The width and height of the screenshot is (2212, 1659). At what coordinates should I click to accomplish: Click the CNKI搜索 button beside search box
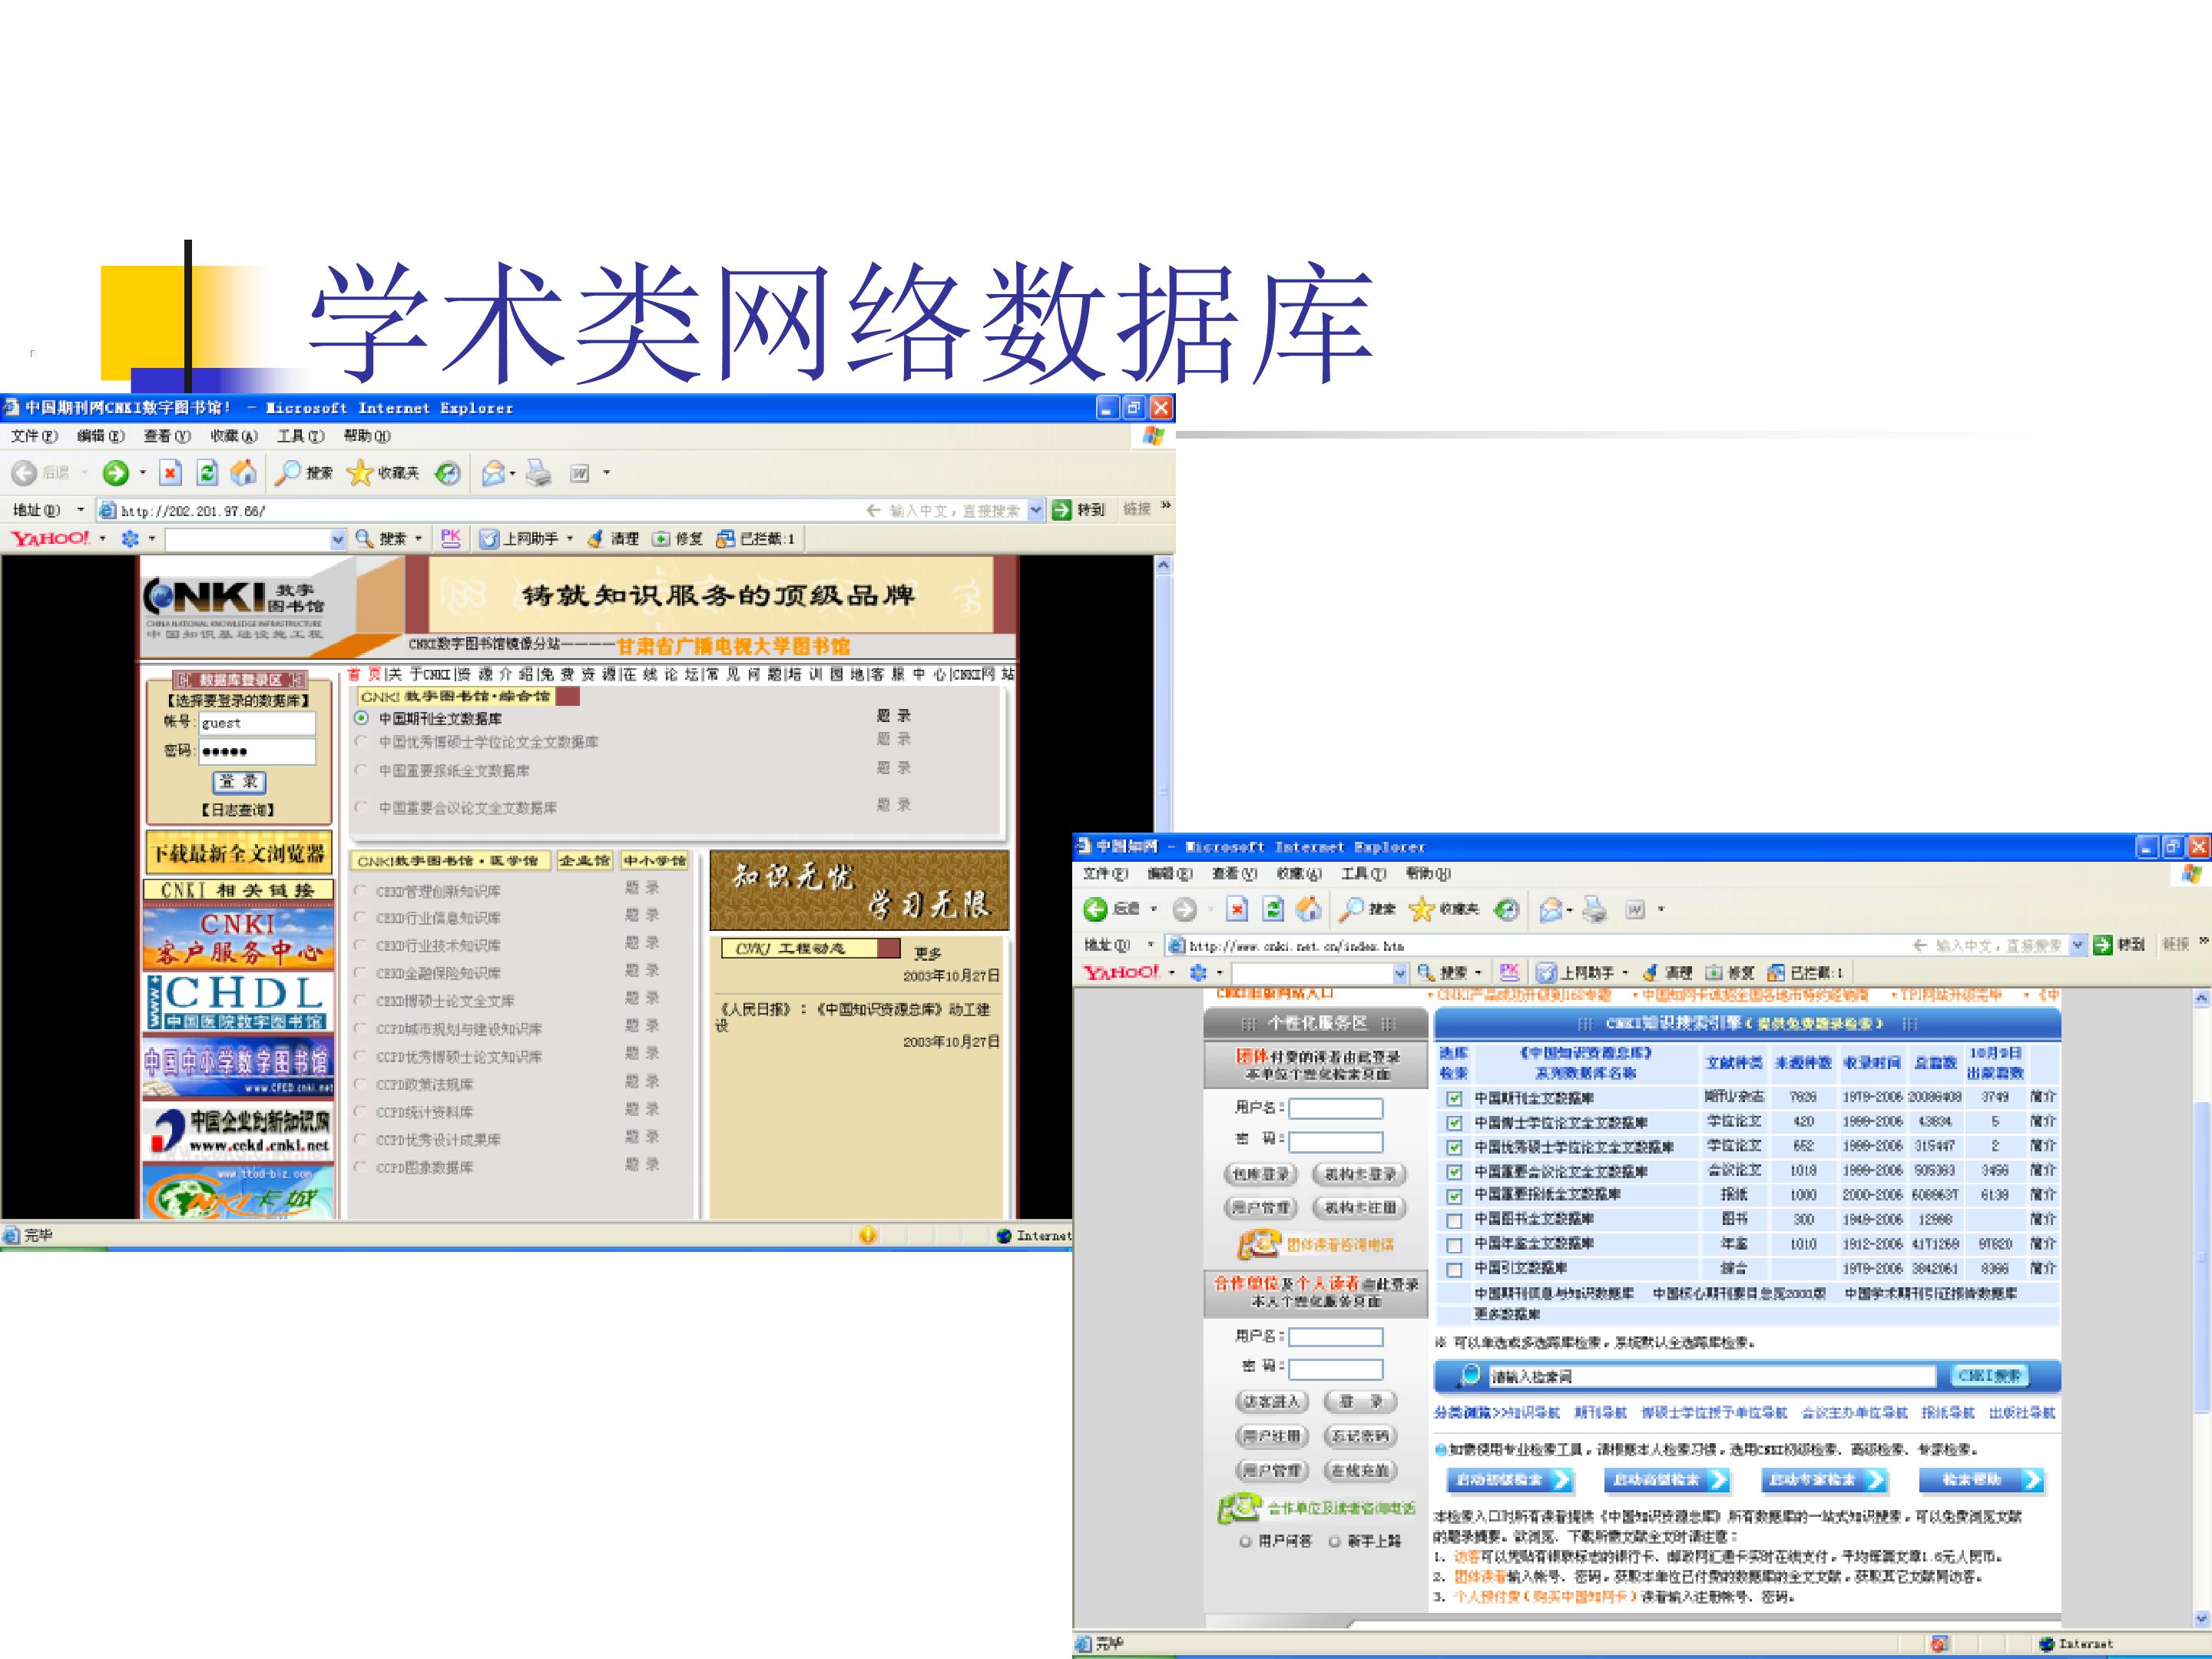click(1989, 1377)
